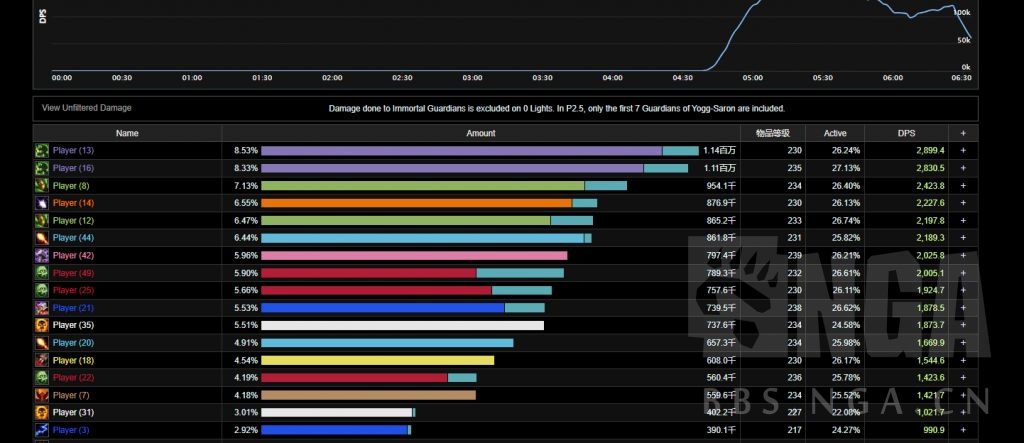Sort the table by DPS column header
The width and height of the screenshot is (1024, 443).
(x=905, y=133)
